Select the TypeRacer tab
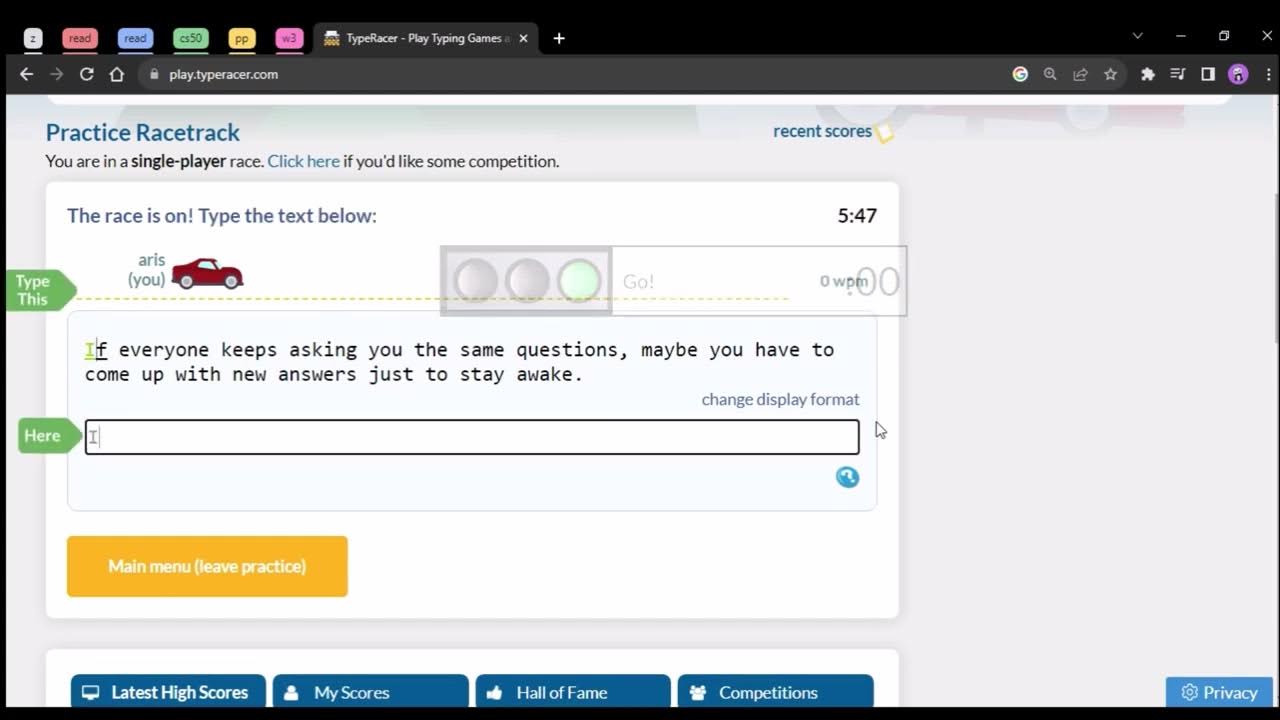1280x720 pixels. tap(427, 38)
